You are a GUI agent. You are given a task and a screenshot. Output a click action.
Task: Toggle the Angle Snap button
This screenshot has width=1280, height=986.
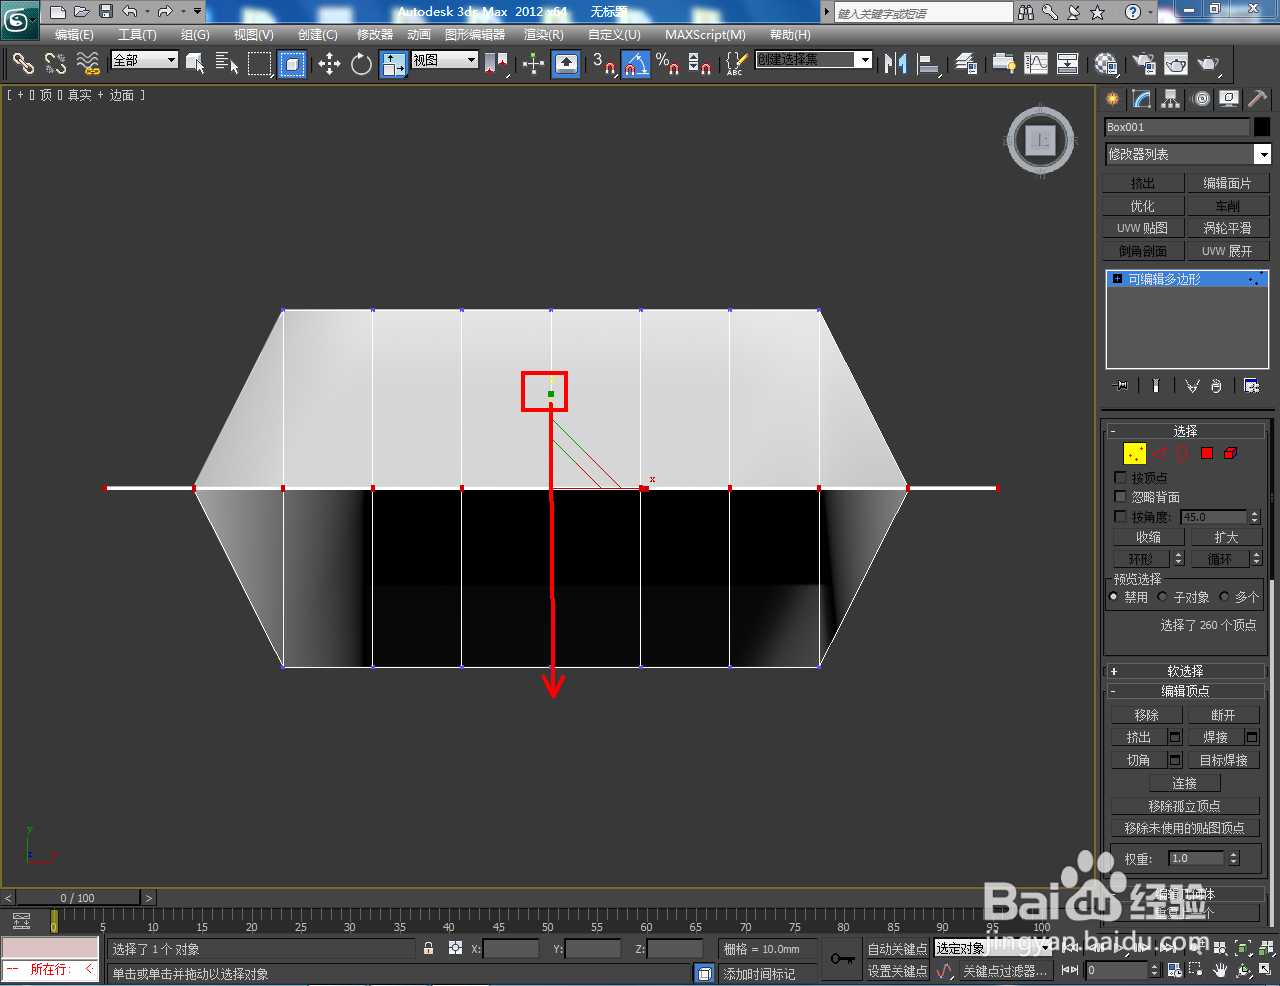pyautogui.click(x=636, y=64)
